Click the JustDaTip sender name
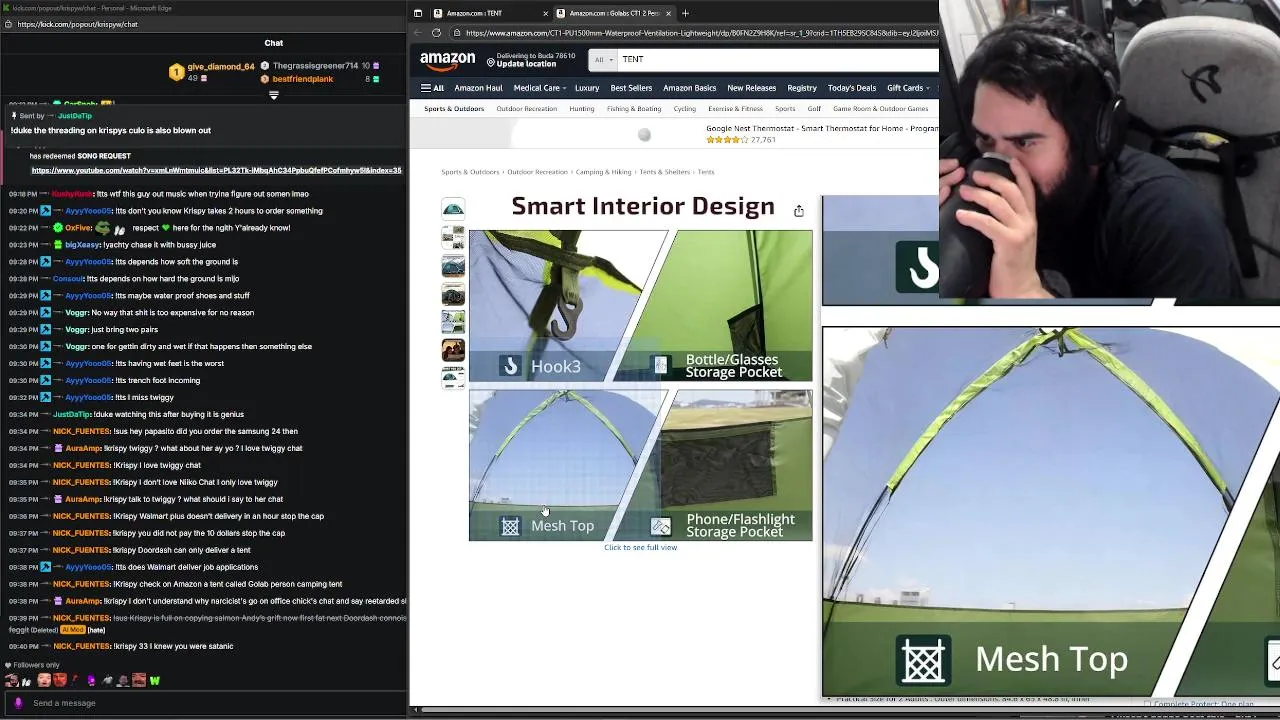This screenshot has height=720, width=1280. pyautogui.click(x=75, y=116)
